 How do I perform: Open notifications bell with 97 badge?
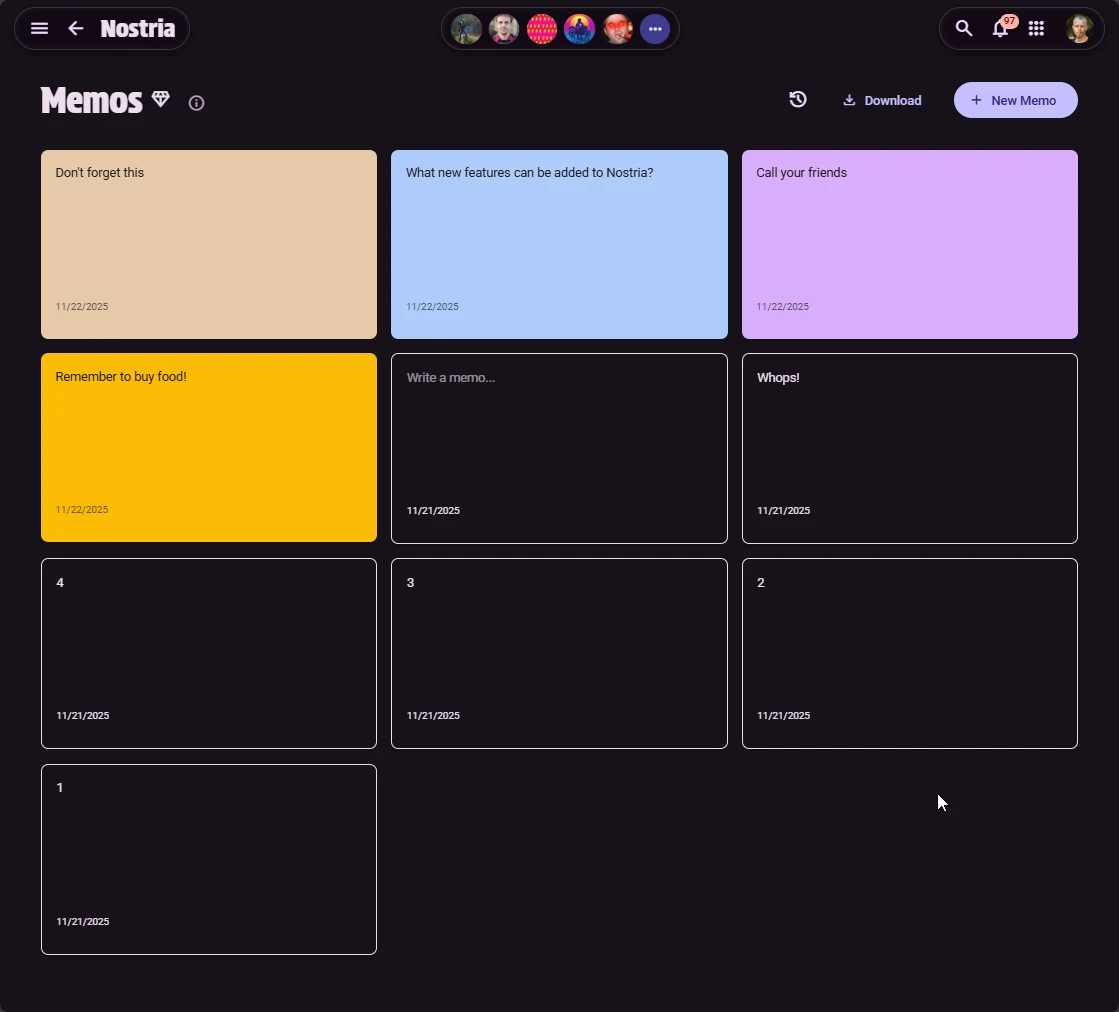1000,29
